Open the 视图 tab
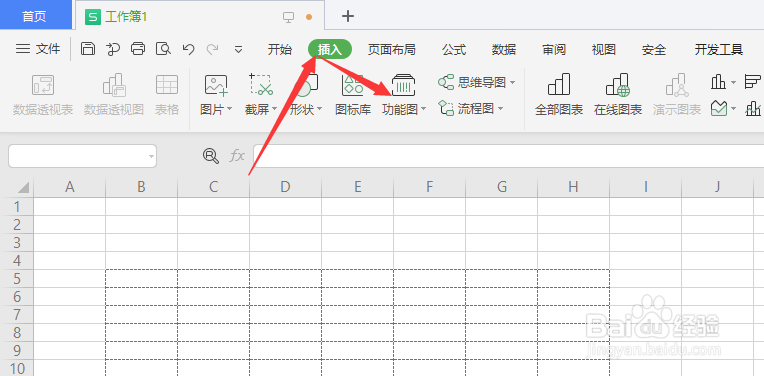 [604, 49]
